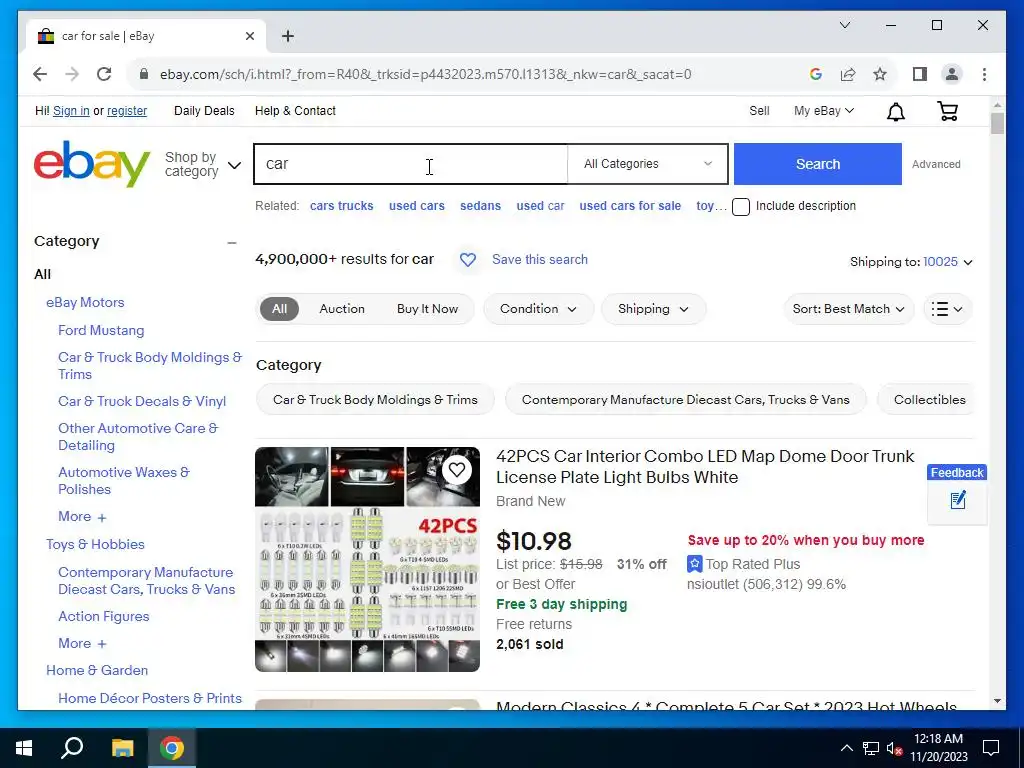This screenshot has height=768, width=1024.
Task: Open the Feedback note icon
Action: 957,501
